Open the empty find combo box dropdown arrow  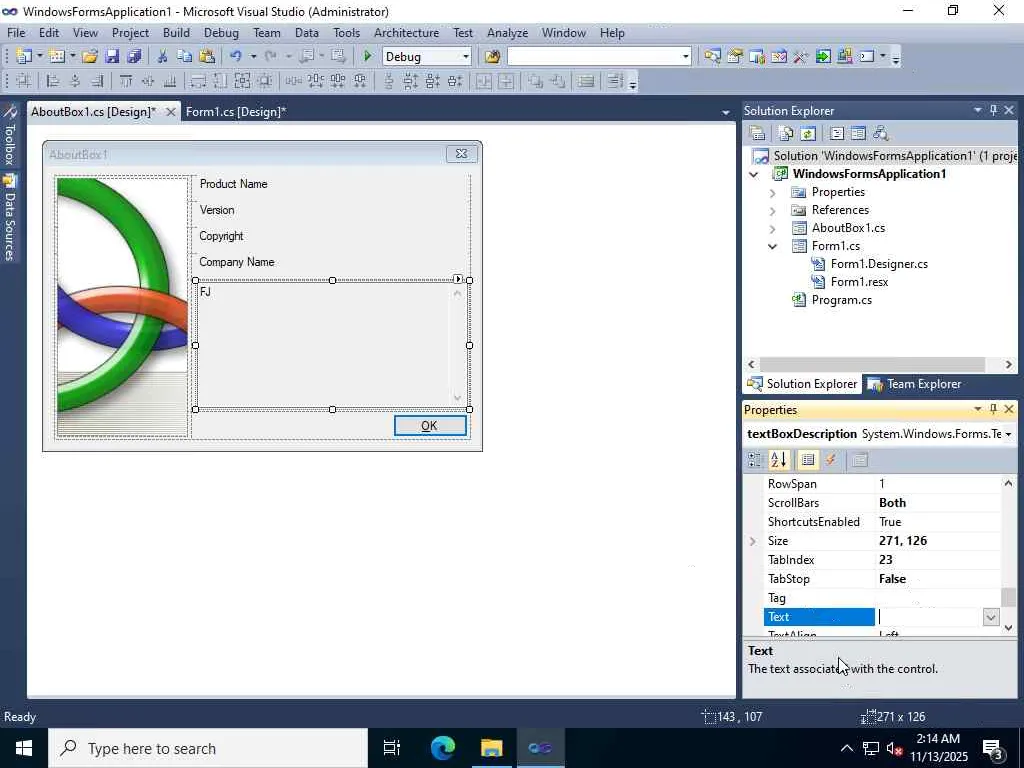tap(685, 57)
